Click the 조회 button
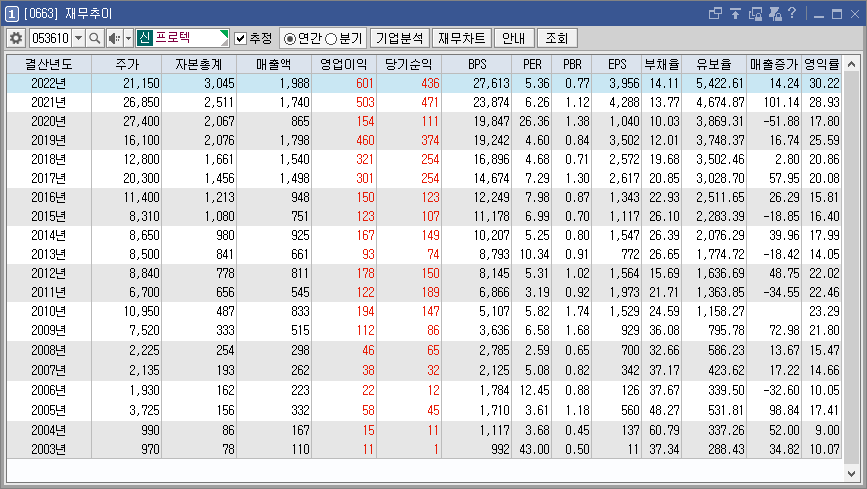Image resolution: width=867 pixels, height=489 pixels. [x=557, y=38]
